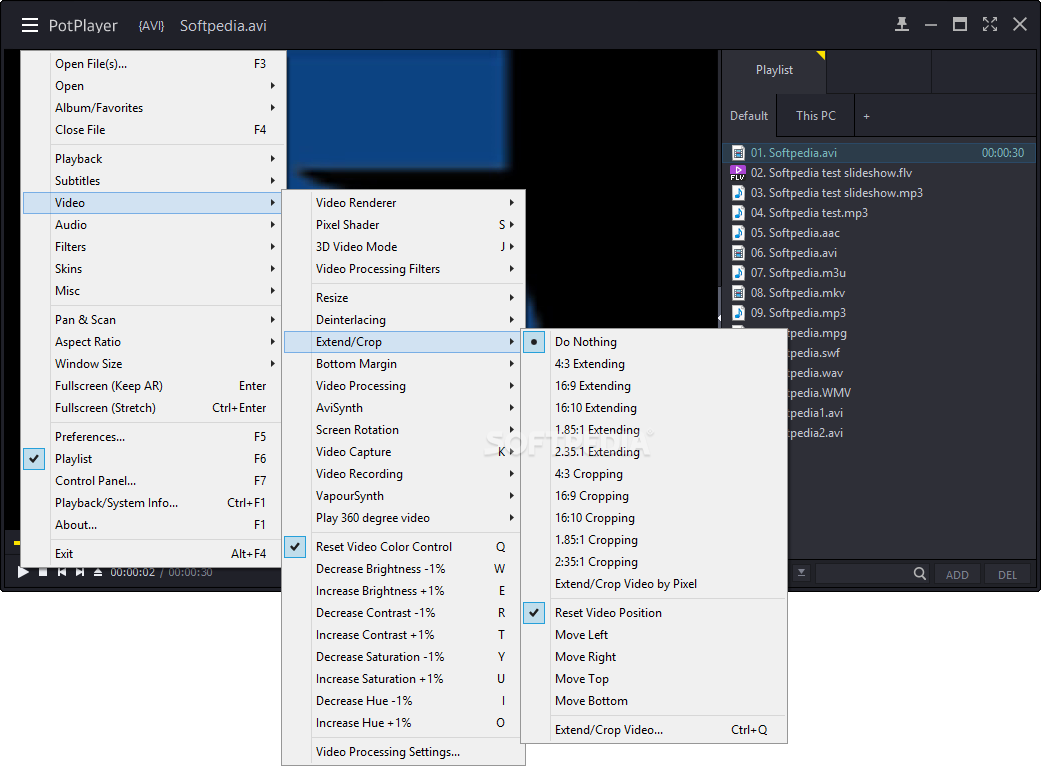Image resolution: width=1041 pixels, height=766 pixels.
Task: Expand the Audio submenu
Action: (x=153, y=224)
